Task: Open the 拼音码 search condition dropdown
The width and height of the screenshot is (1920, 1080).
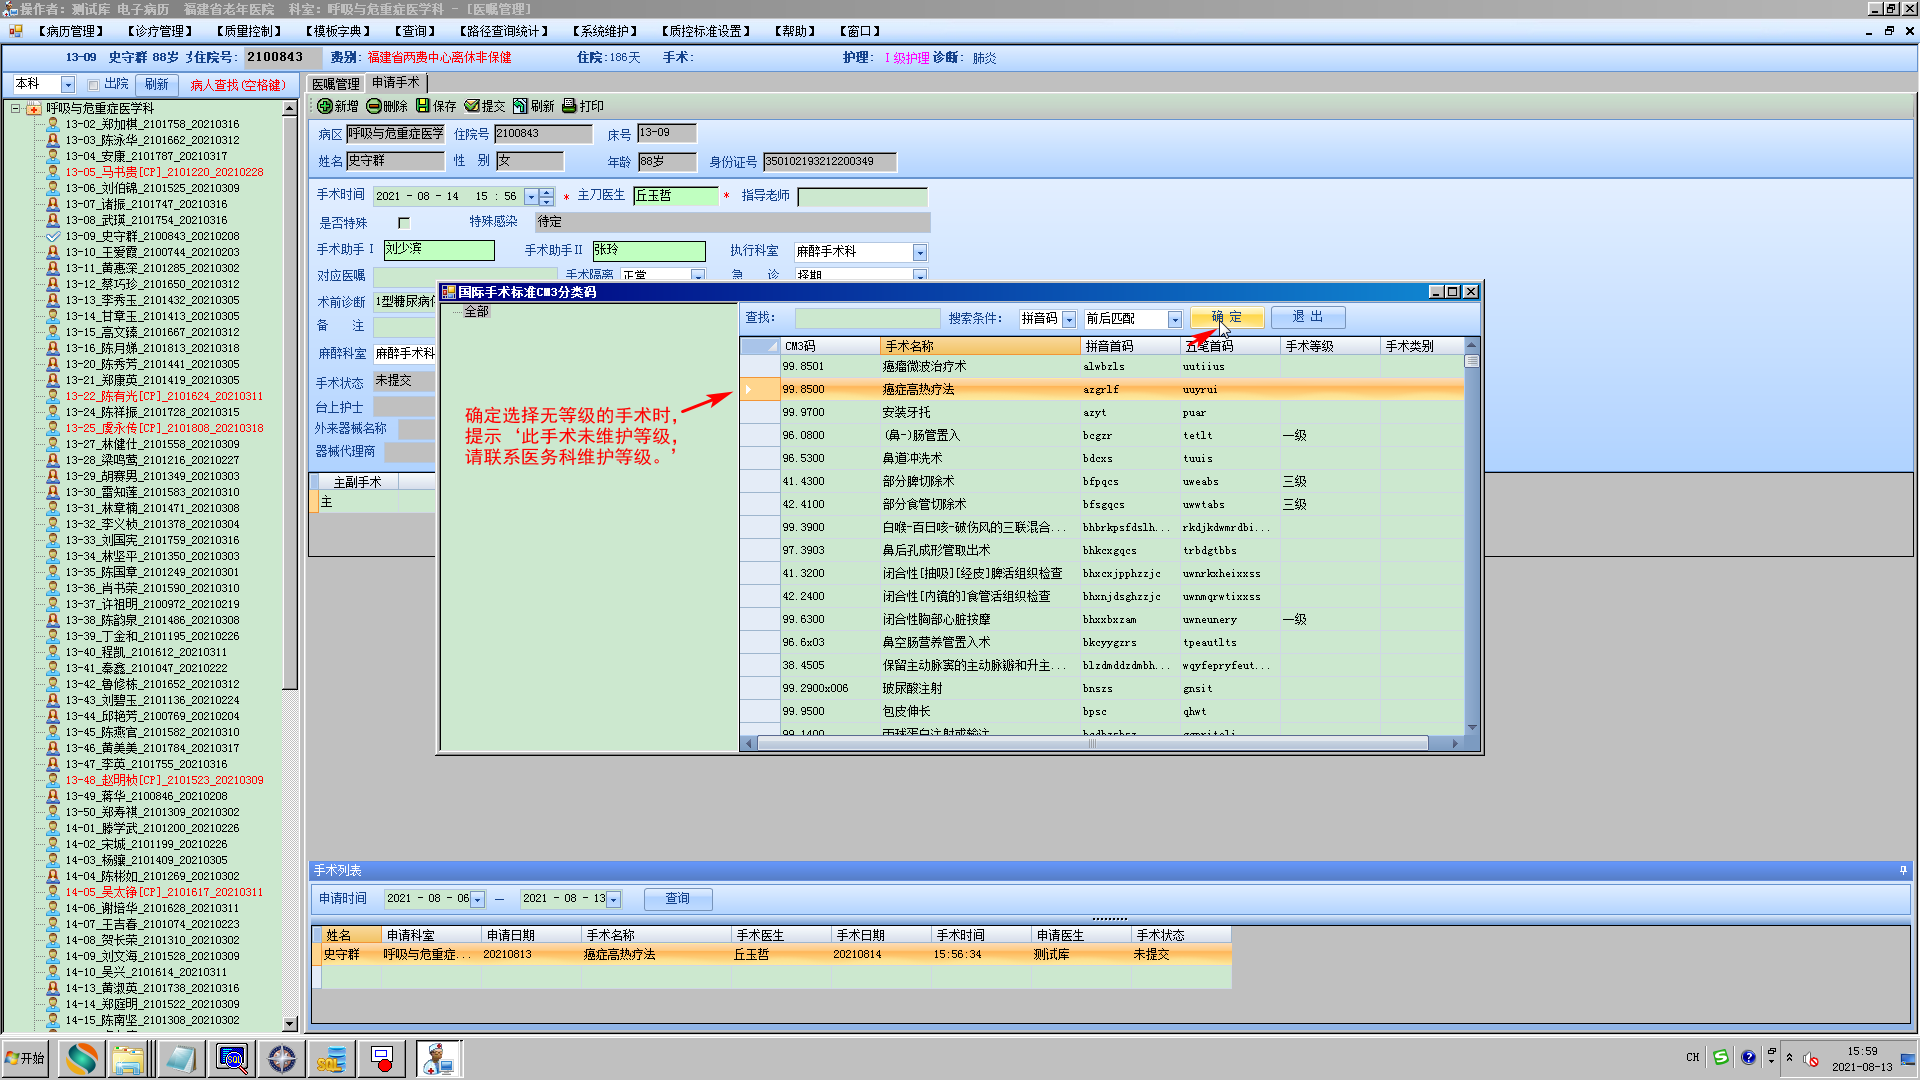Action: [x=1069, y=319]
